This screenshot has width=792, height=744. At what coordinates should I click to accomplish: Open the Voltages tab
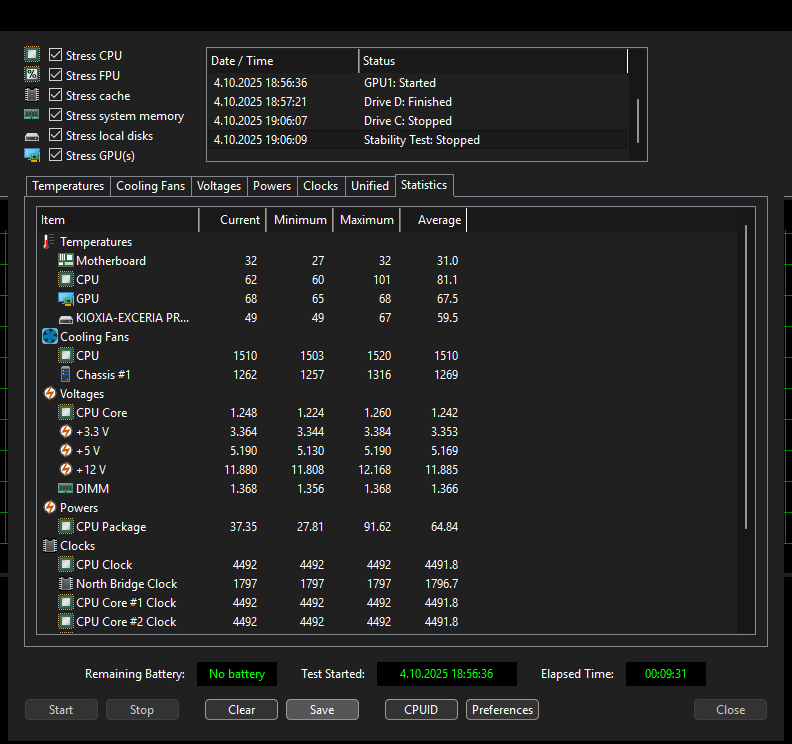219,186
